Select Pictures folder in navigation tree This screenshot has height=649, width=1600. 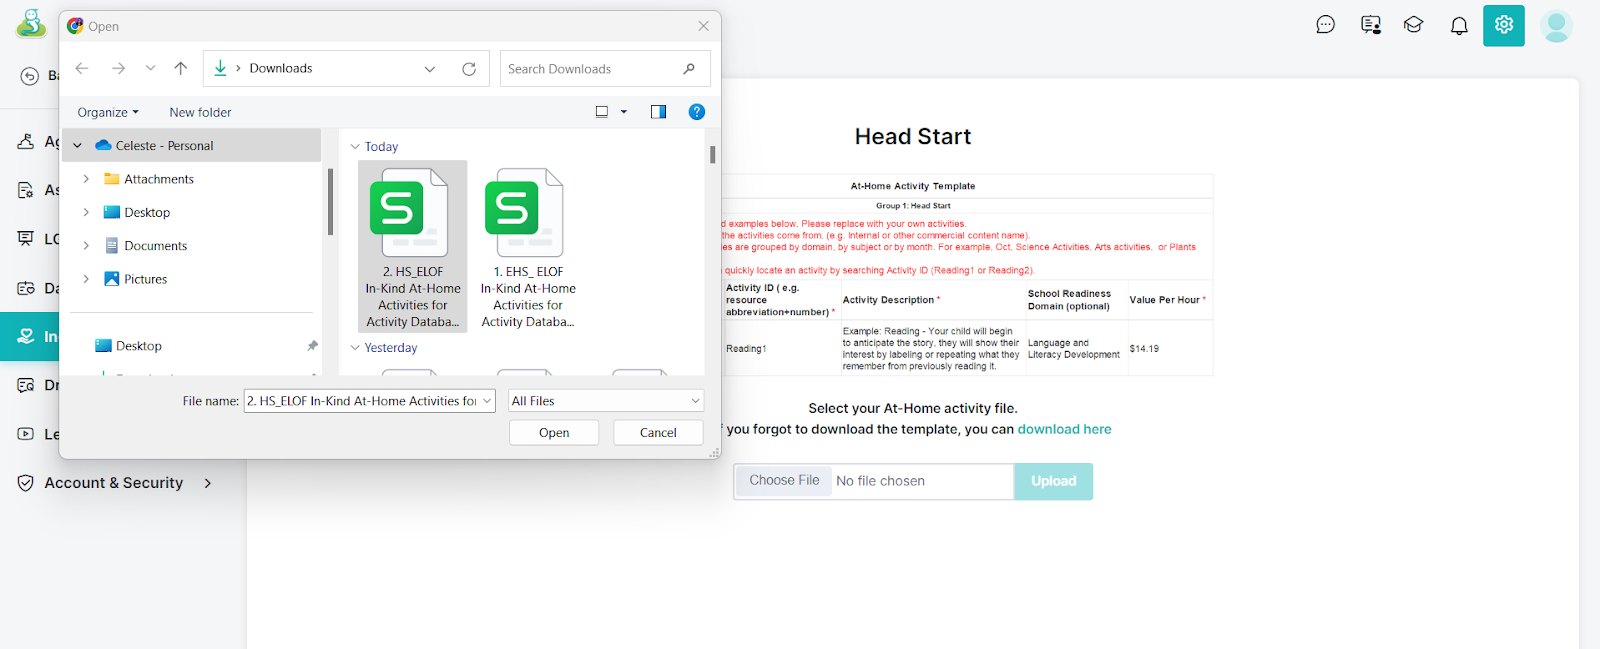tap(145, 279)
